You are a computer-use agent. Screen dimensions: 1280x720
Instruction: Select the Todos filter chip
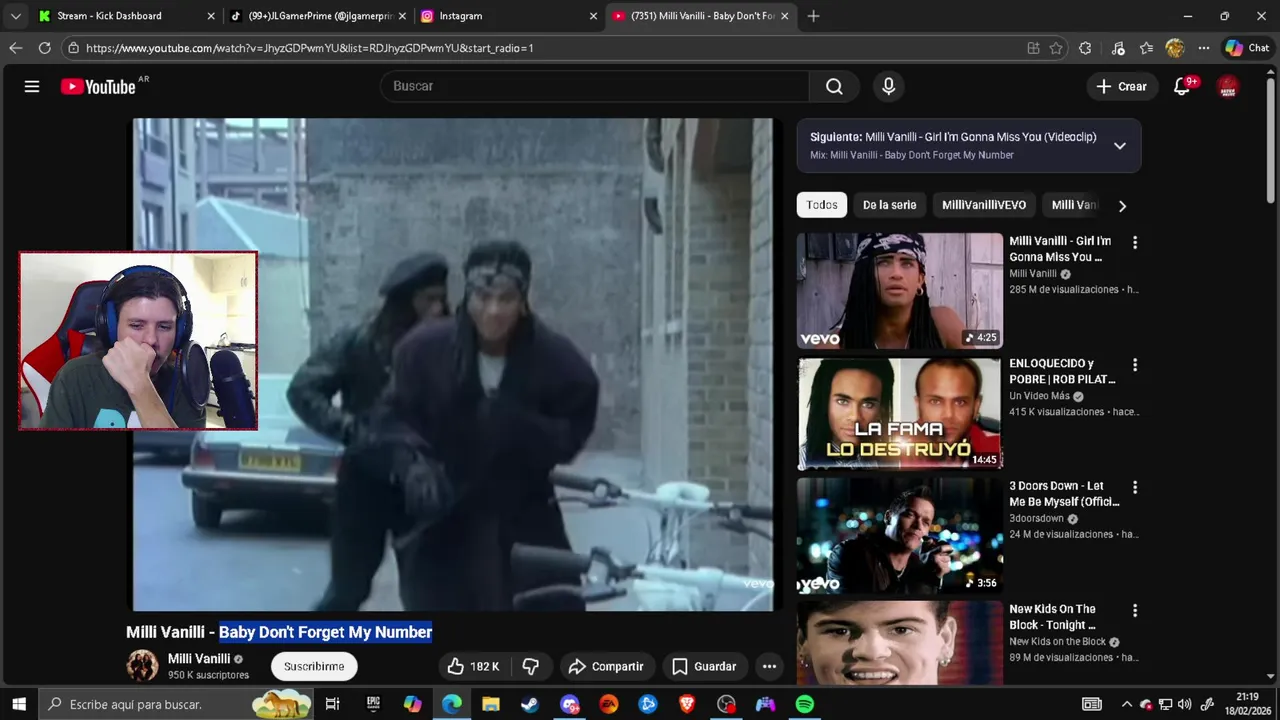[822, 205]
